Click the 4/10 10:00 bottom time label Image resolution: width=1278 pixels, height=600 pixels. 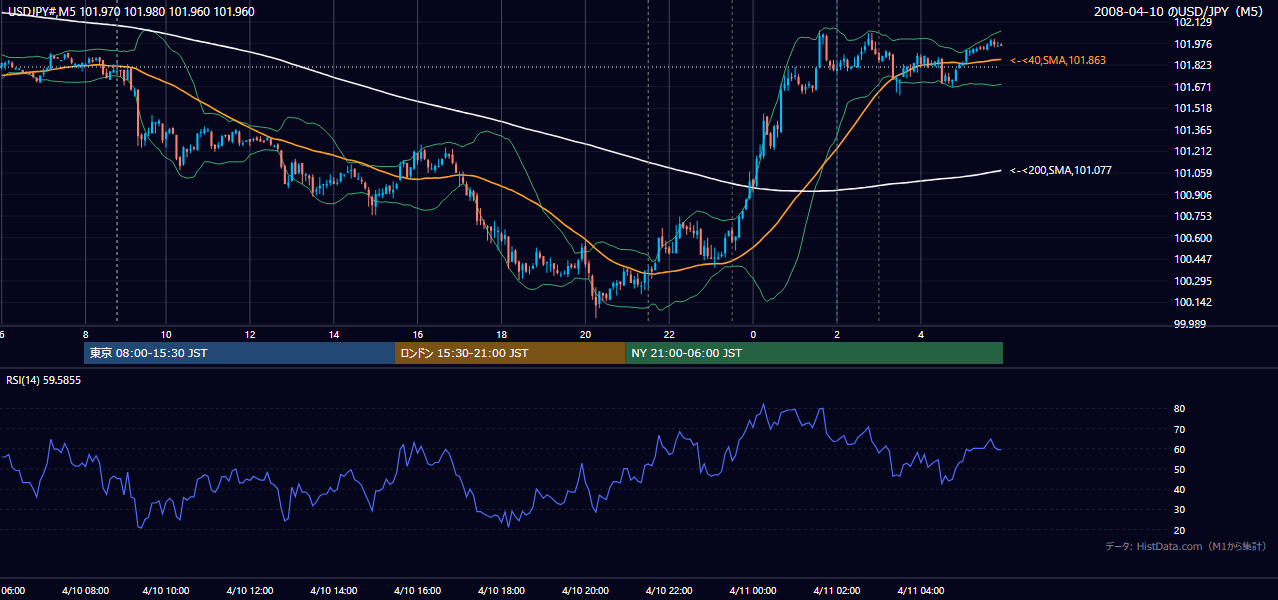point(164,590)
